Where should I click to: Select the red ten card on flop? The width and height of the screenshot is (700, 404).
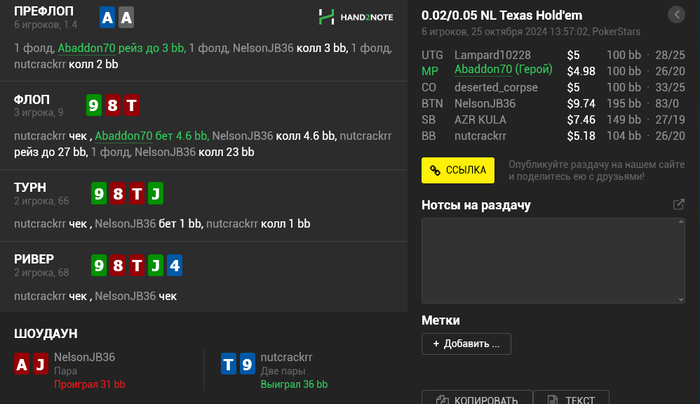pyautogui.click(x=132, y=105)
